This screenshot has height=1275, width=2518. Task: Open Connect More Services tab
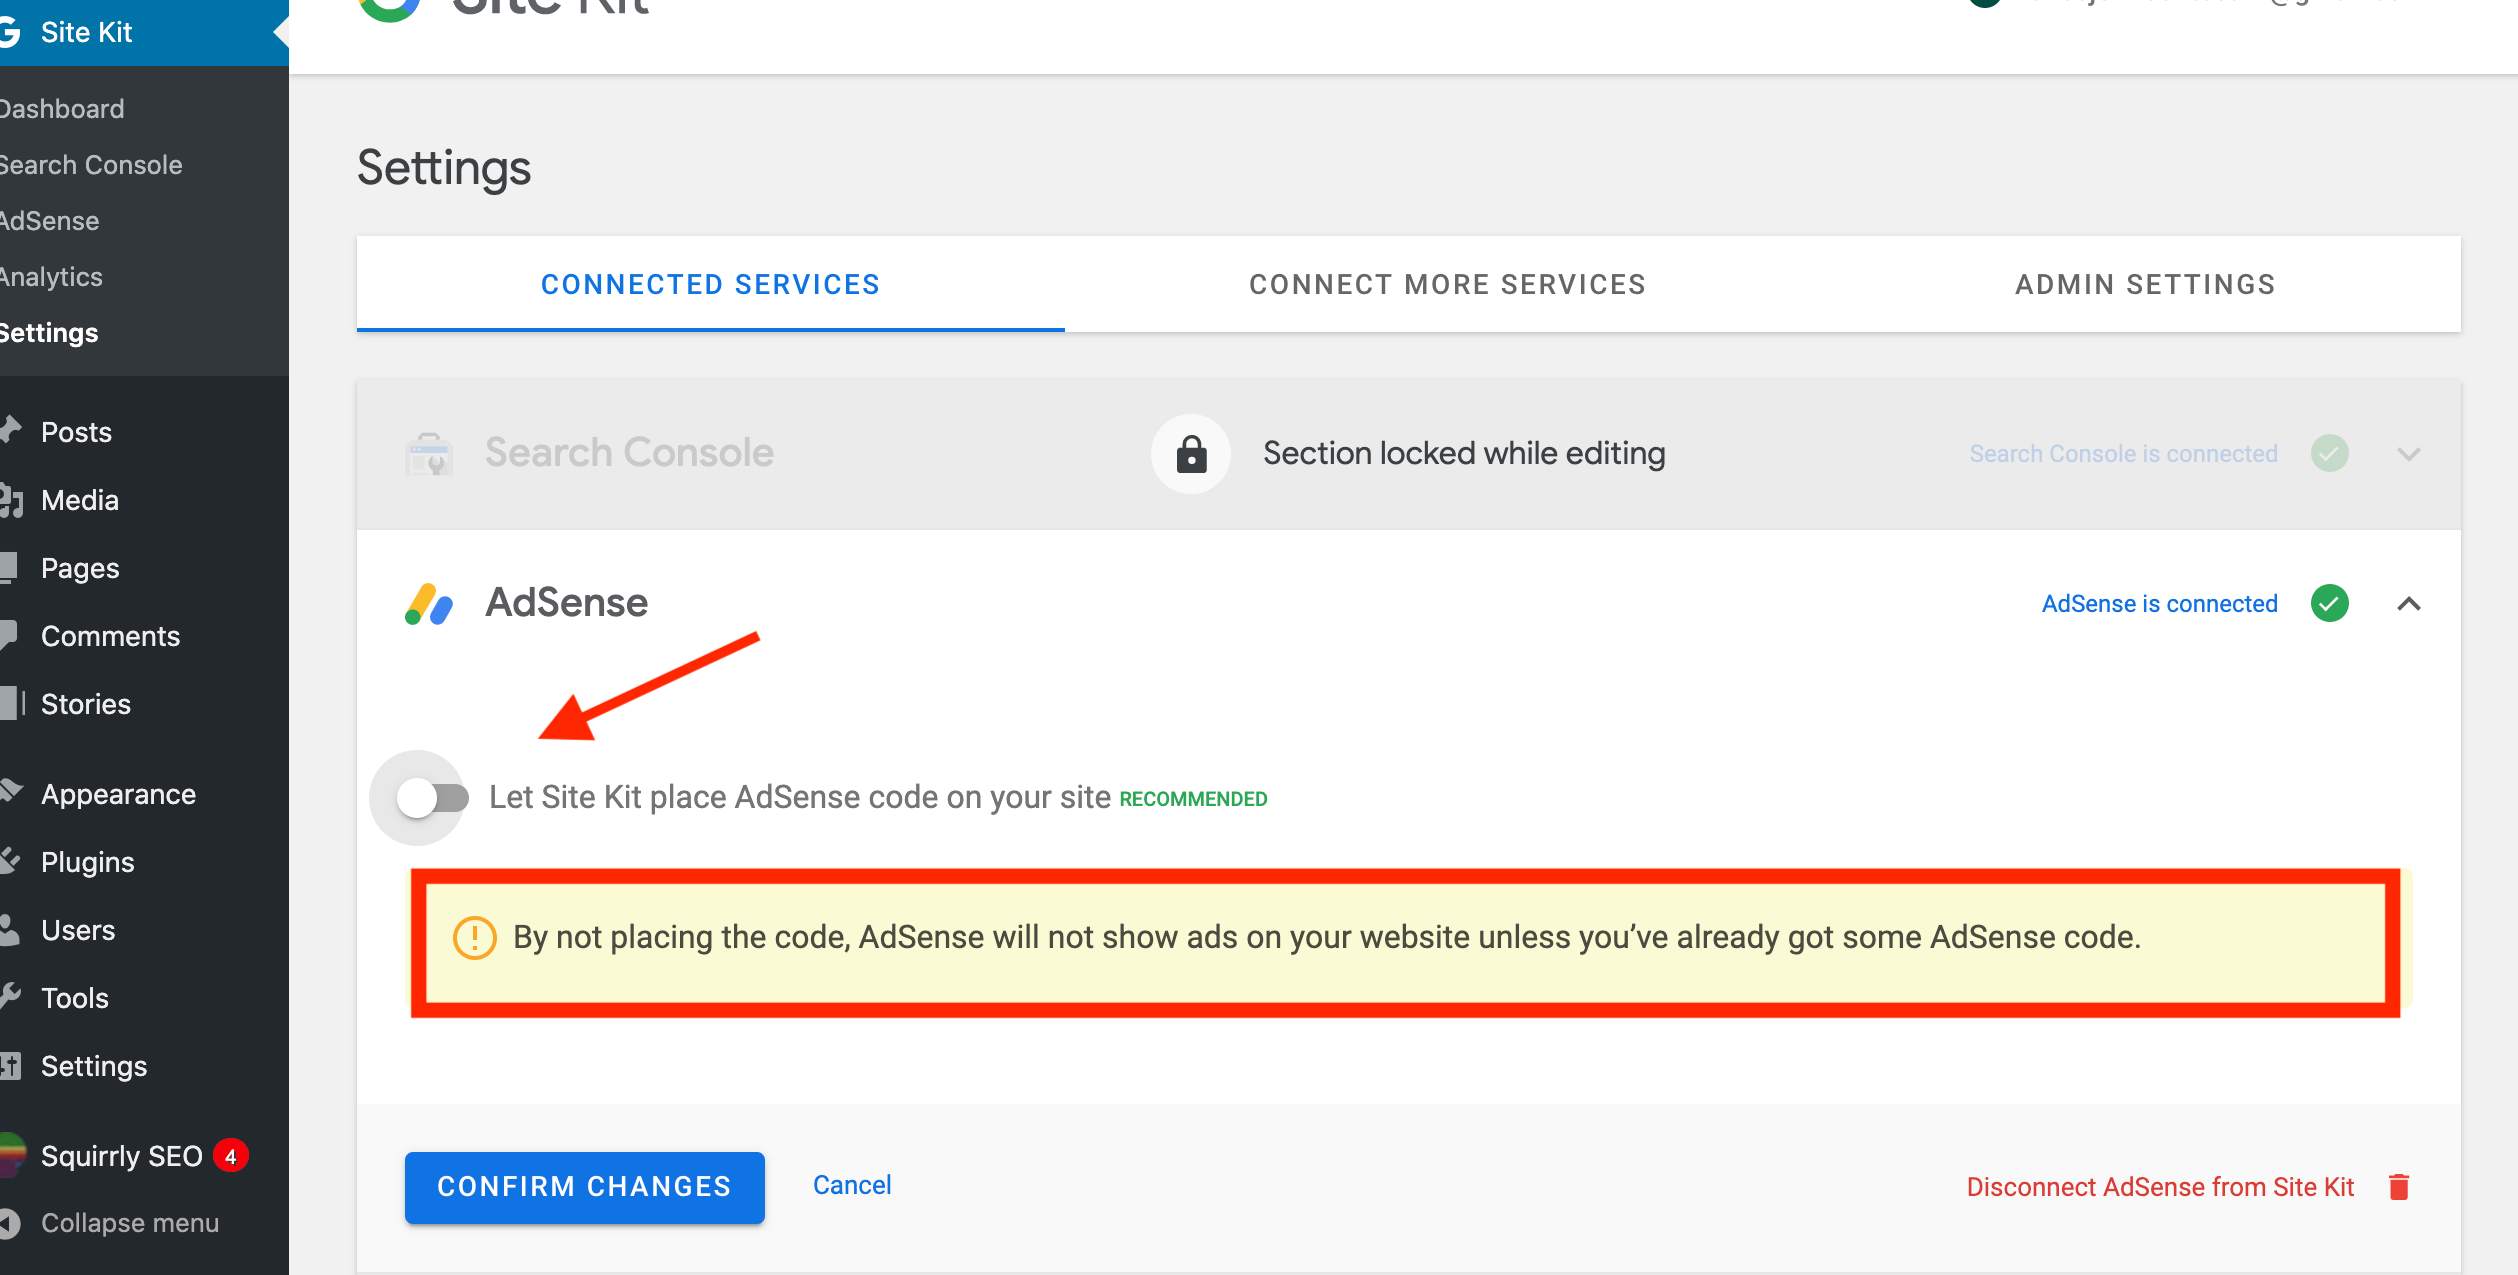1447,285
